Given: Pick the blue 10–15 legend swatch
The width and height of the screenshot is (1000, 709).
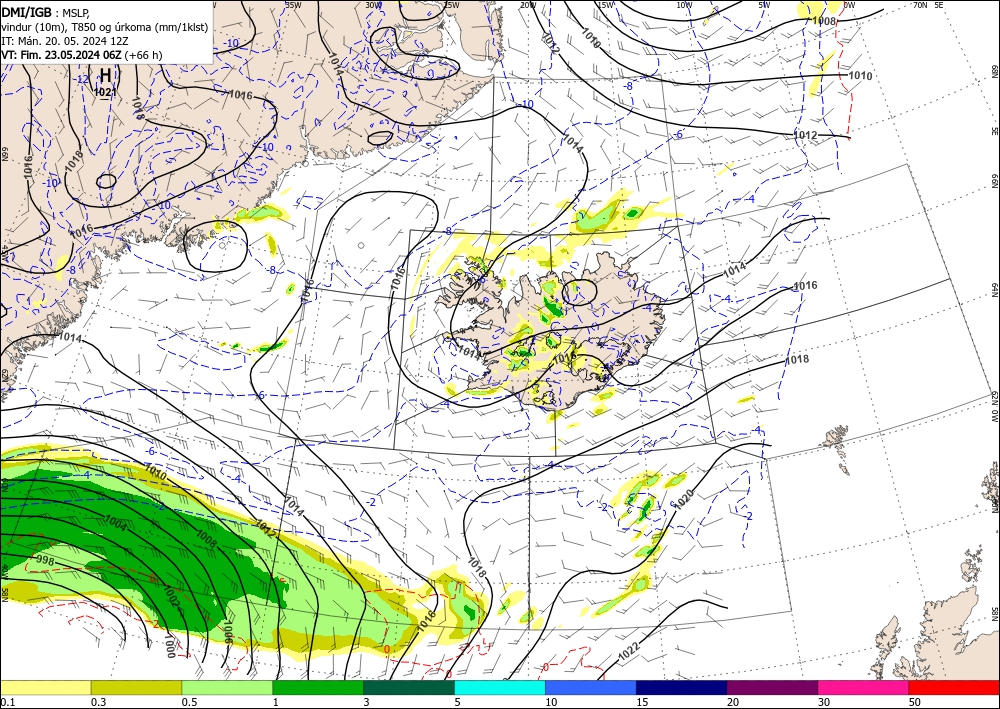Looking at the screenshot, I should click(591, 687).
